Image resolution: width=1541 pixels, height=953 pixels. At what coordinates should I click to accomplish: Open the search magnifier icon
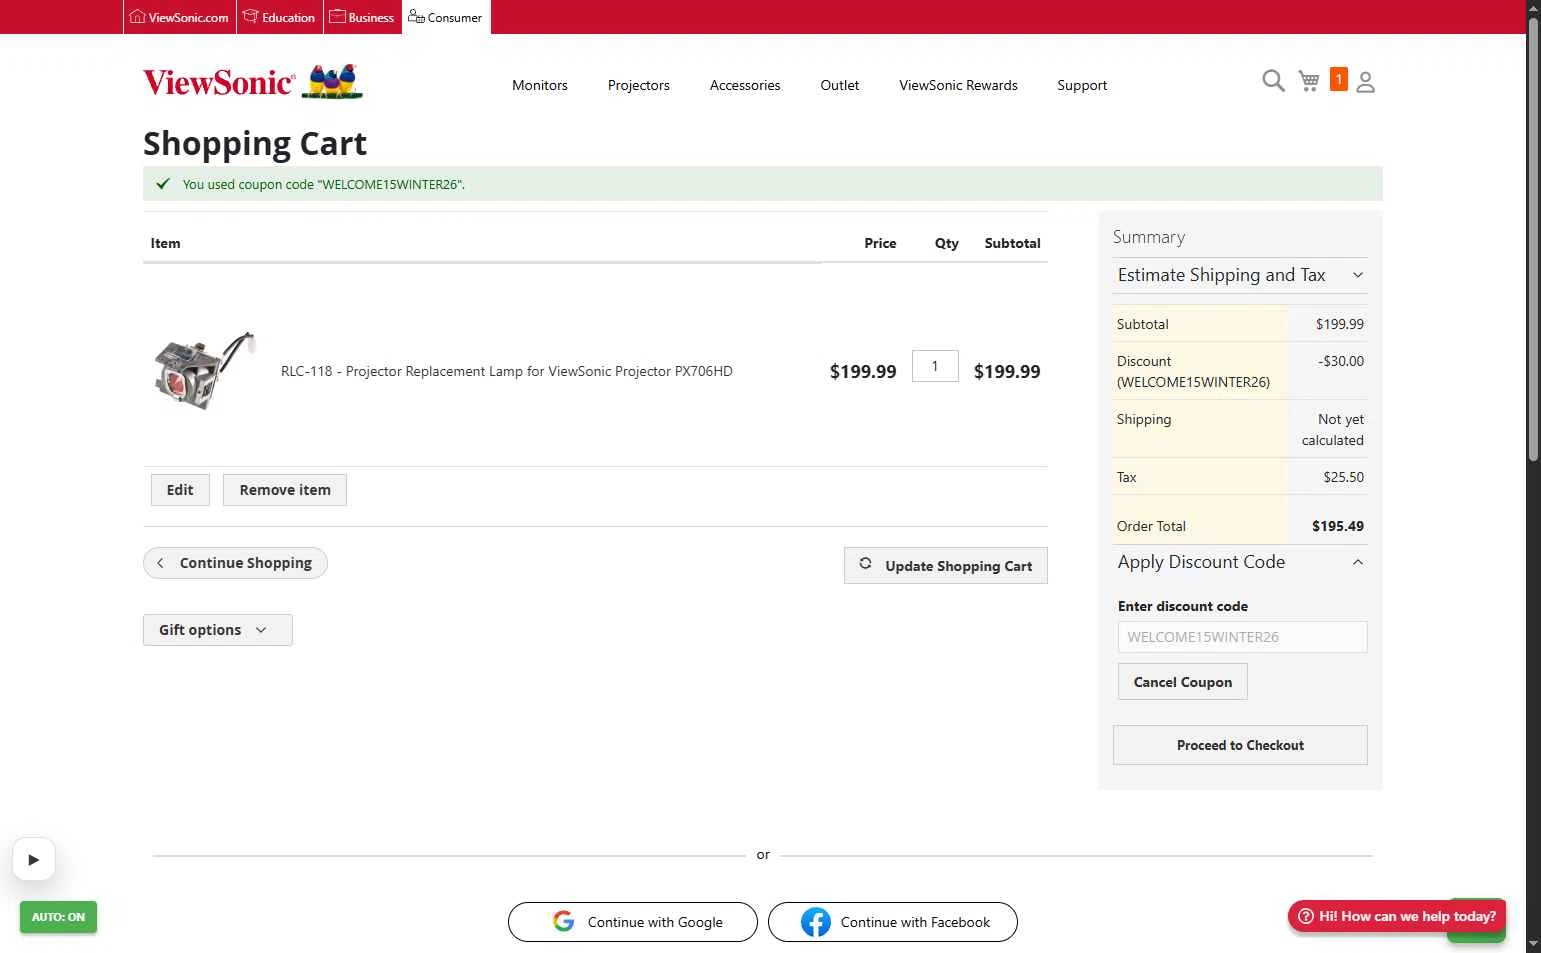click(x=1273, y=81)
